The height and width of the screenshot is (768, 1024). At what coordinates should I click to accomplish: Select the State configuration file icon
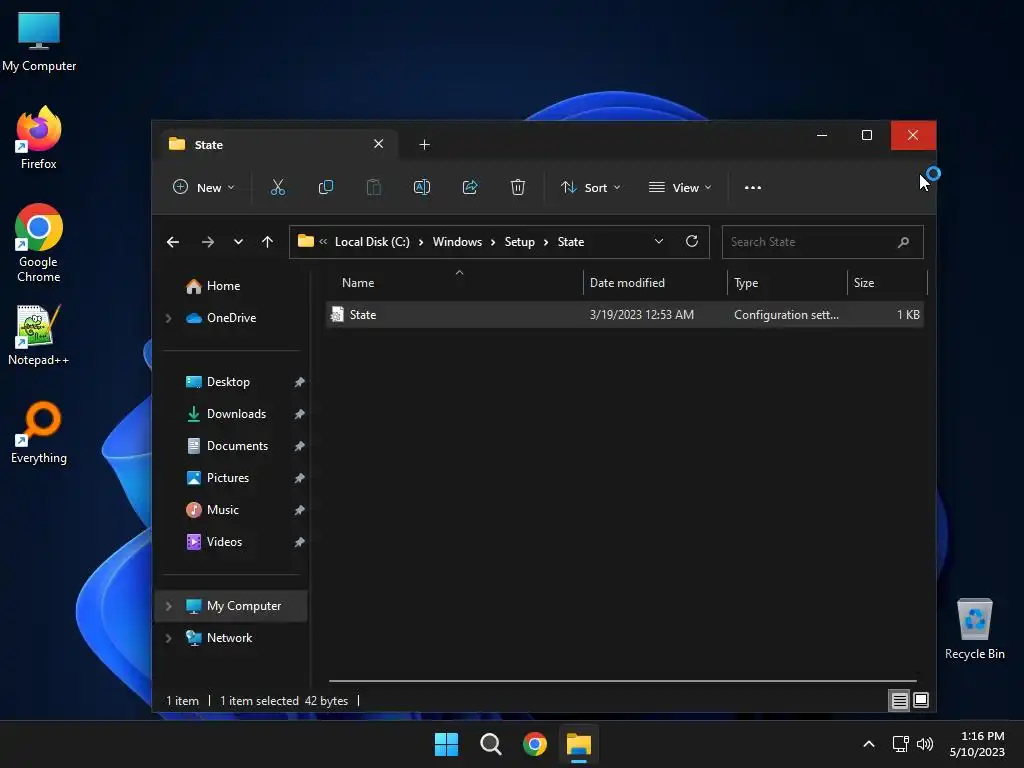(x=337, y=314)
